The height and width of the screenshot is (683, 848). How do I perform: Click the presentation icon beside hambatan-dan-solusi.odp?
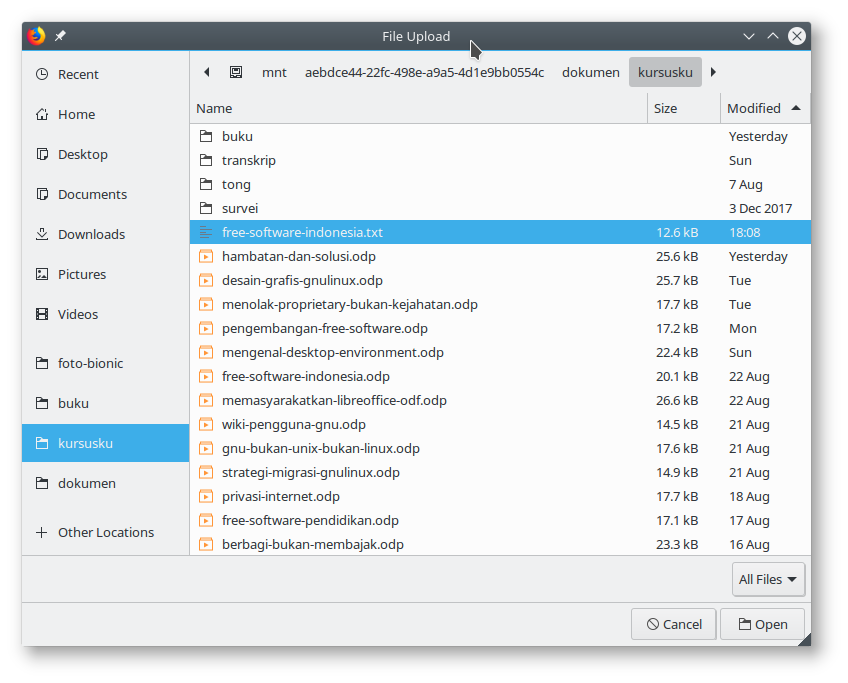tap(206, 256)
